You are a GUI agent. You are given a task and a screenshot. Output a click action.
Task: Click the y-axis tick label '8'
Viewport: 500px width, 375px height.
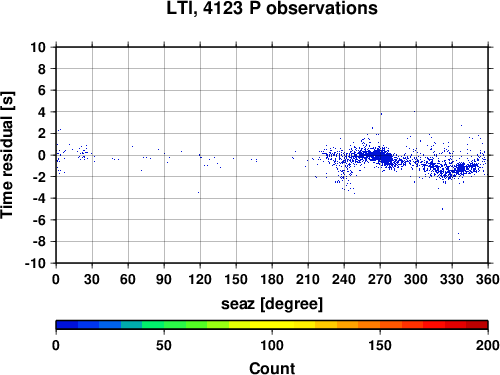(x=42, y=69)
